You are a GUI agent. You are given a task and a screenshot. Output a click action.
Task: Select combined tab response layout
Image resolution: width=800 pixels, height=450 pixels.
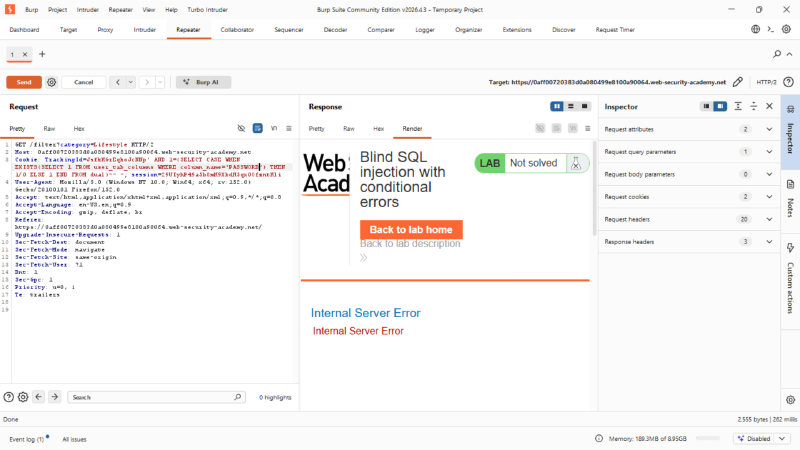(584, 106)
